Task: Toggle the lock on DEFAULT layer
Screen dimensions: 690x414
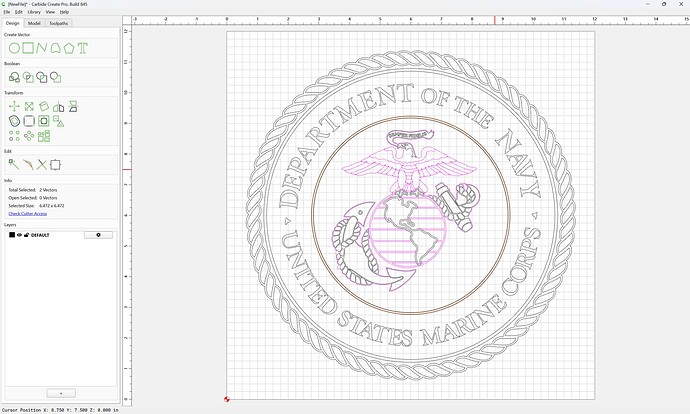Action: click(x=26, y=235)
